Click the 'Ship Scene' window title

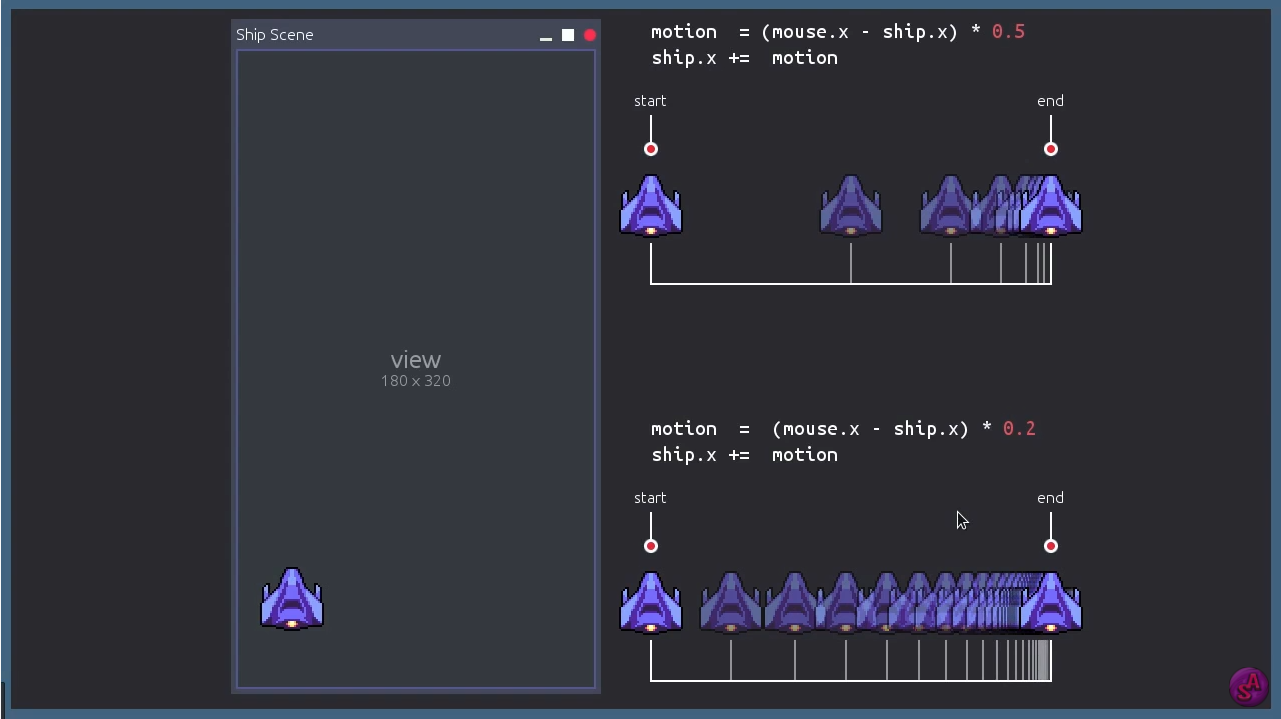[x=275, y=35]
